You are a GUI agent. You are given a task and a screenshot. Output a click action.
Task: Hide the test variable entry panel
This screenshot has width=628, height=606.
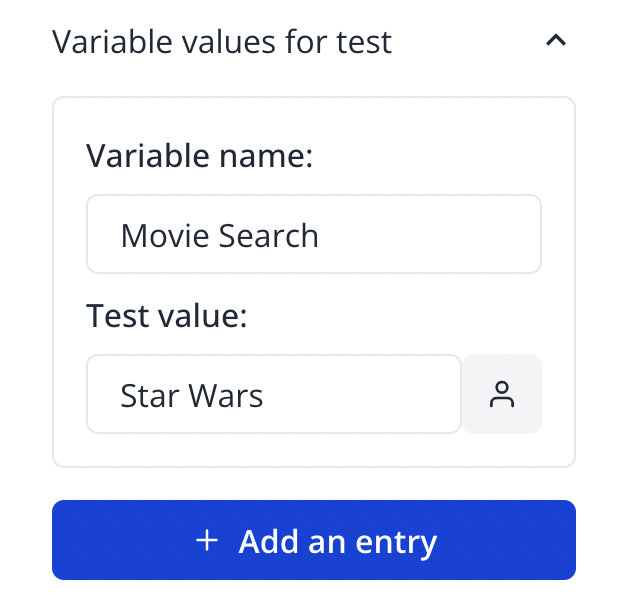click(556, 42)
